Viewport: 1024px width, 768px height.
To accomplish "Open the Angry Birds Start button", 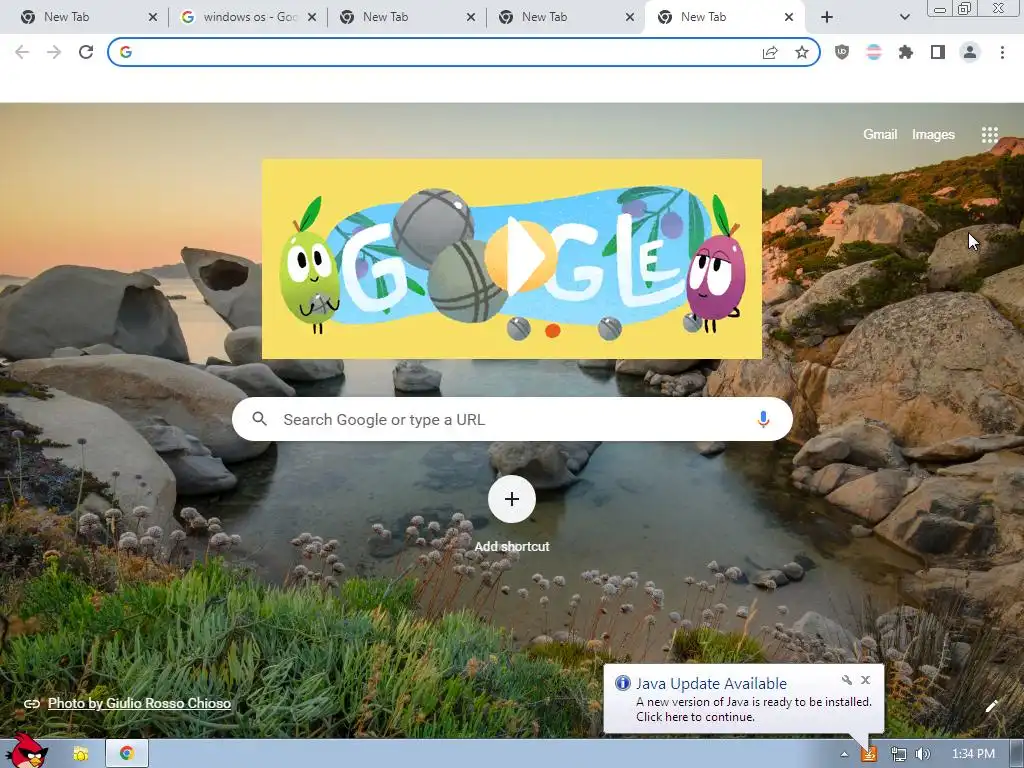I will 26,752.
